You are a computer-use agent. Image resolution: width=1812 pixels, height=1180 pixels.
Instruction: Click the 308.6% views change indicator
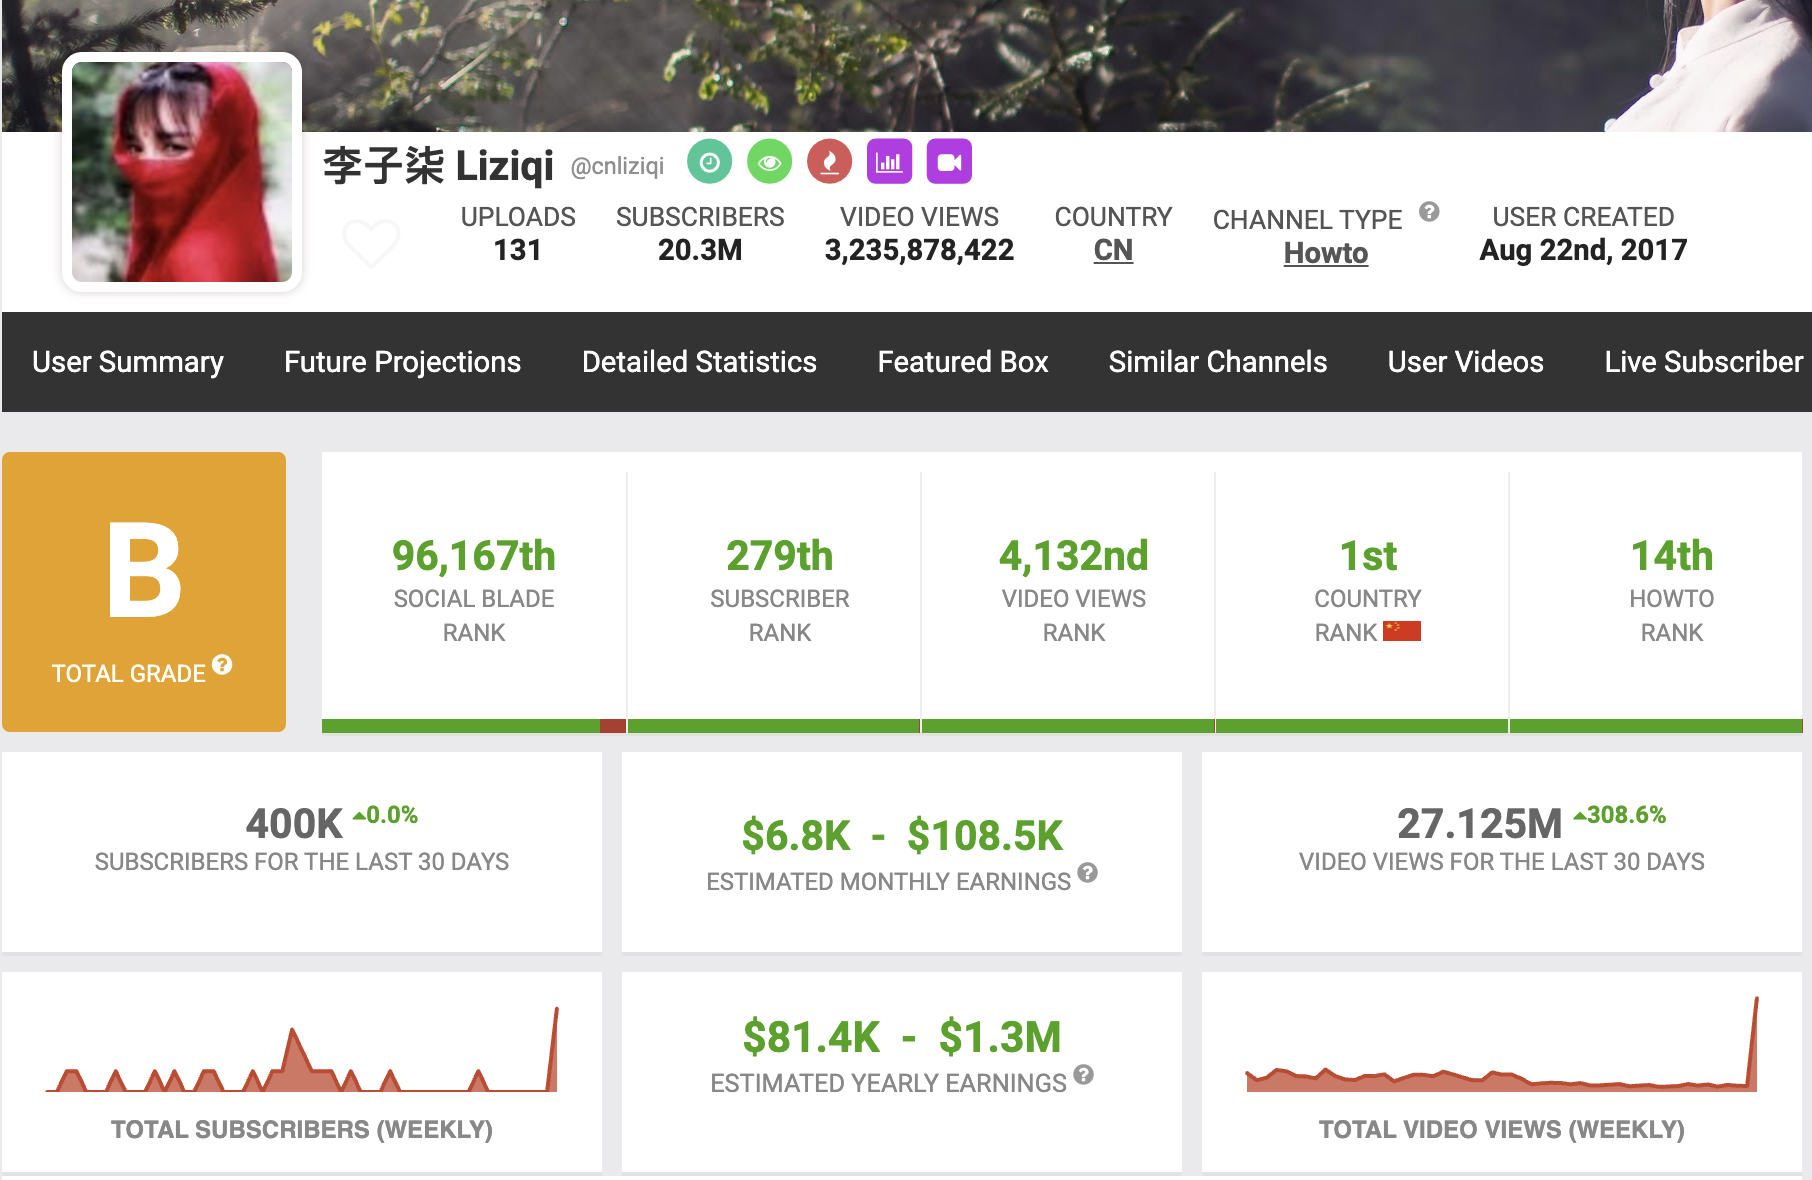tap(1620, 815)
